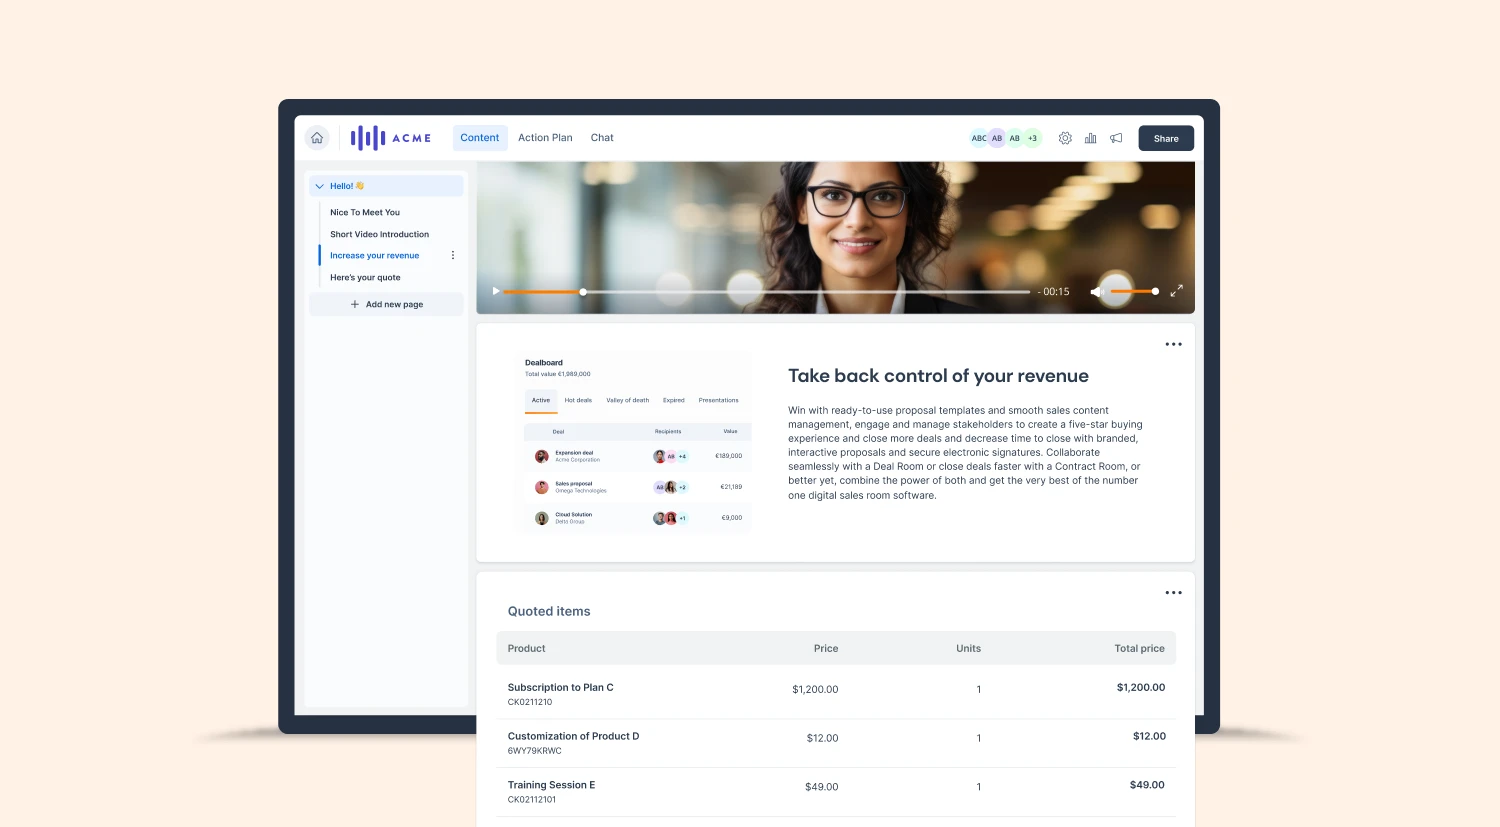
Task: Play the video
Action: pos(495,291)
